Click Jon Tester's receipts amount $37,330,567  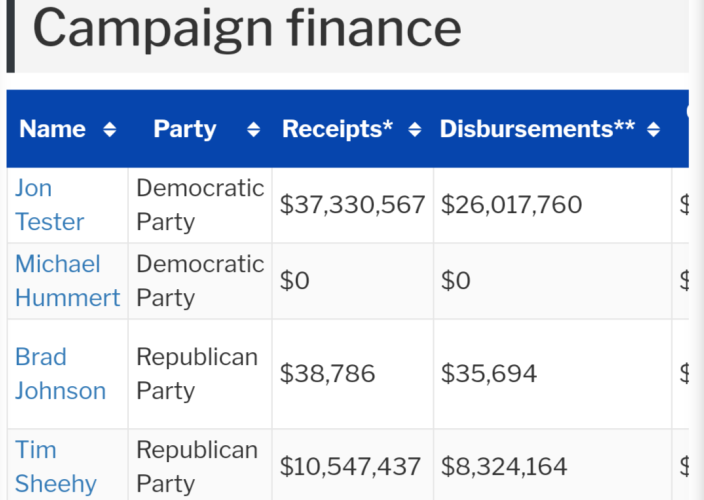[x=352, y=205]
